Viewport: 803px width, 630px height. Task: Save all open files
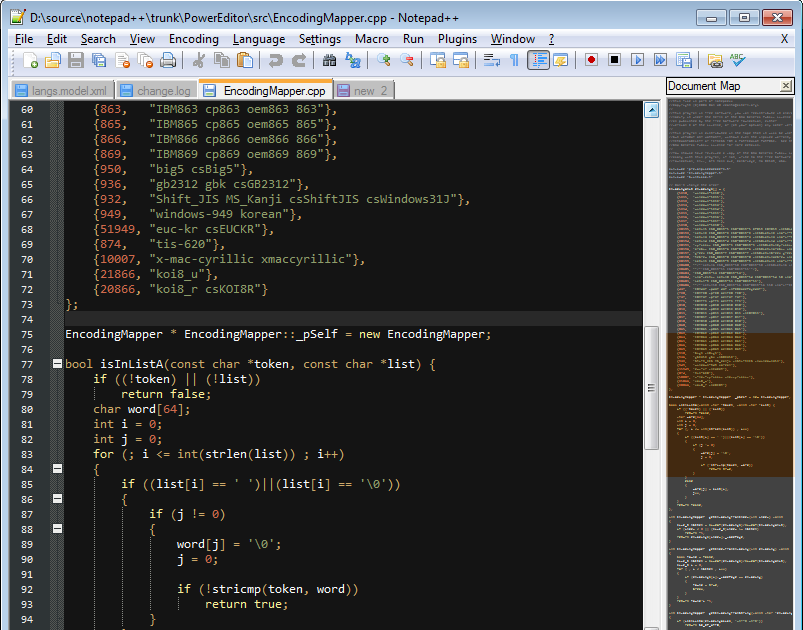pyautogui.click(x=101, y=60)
